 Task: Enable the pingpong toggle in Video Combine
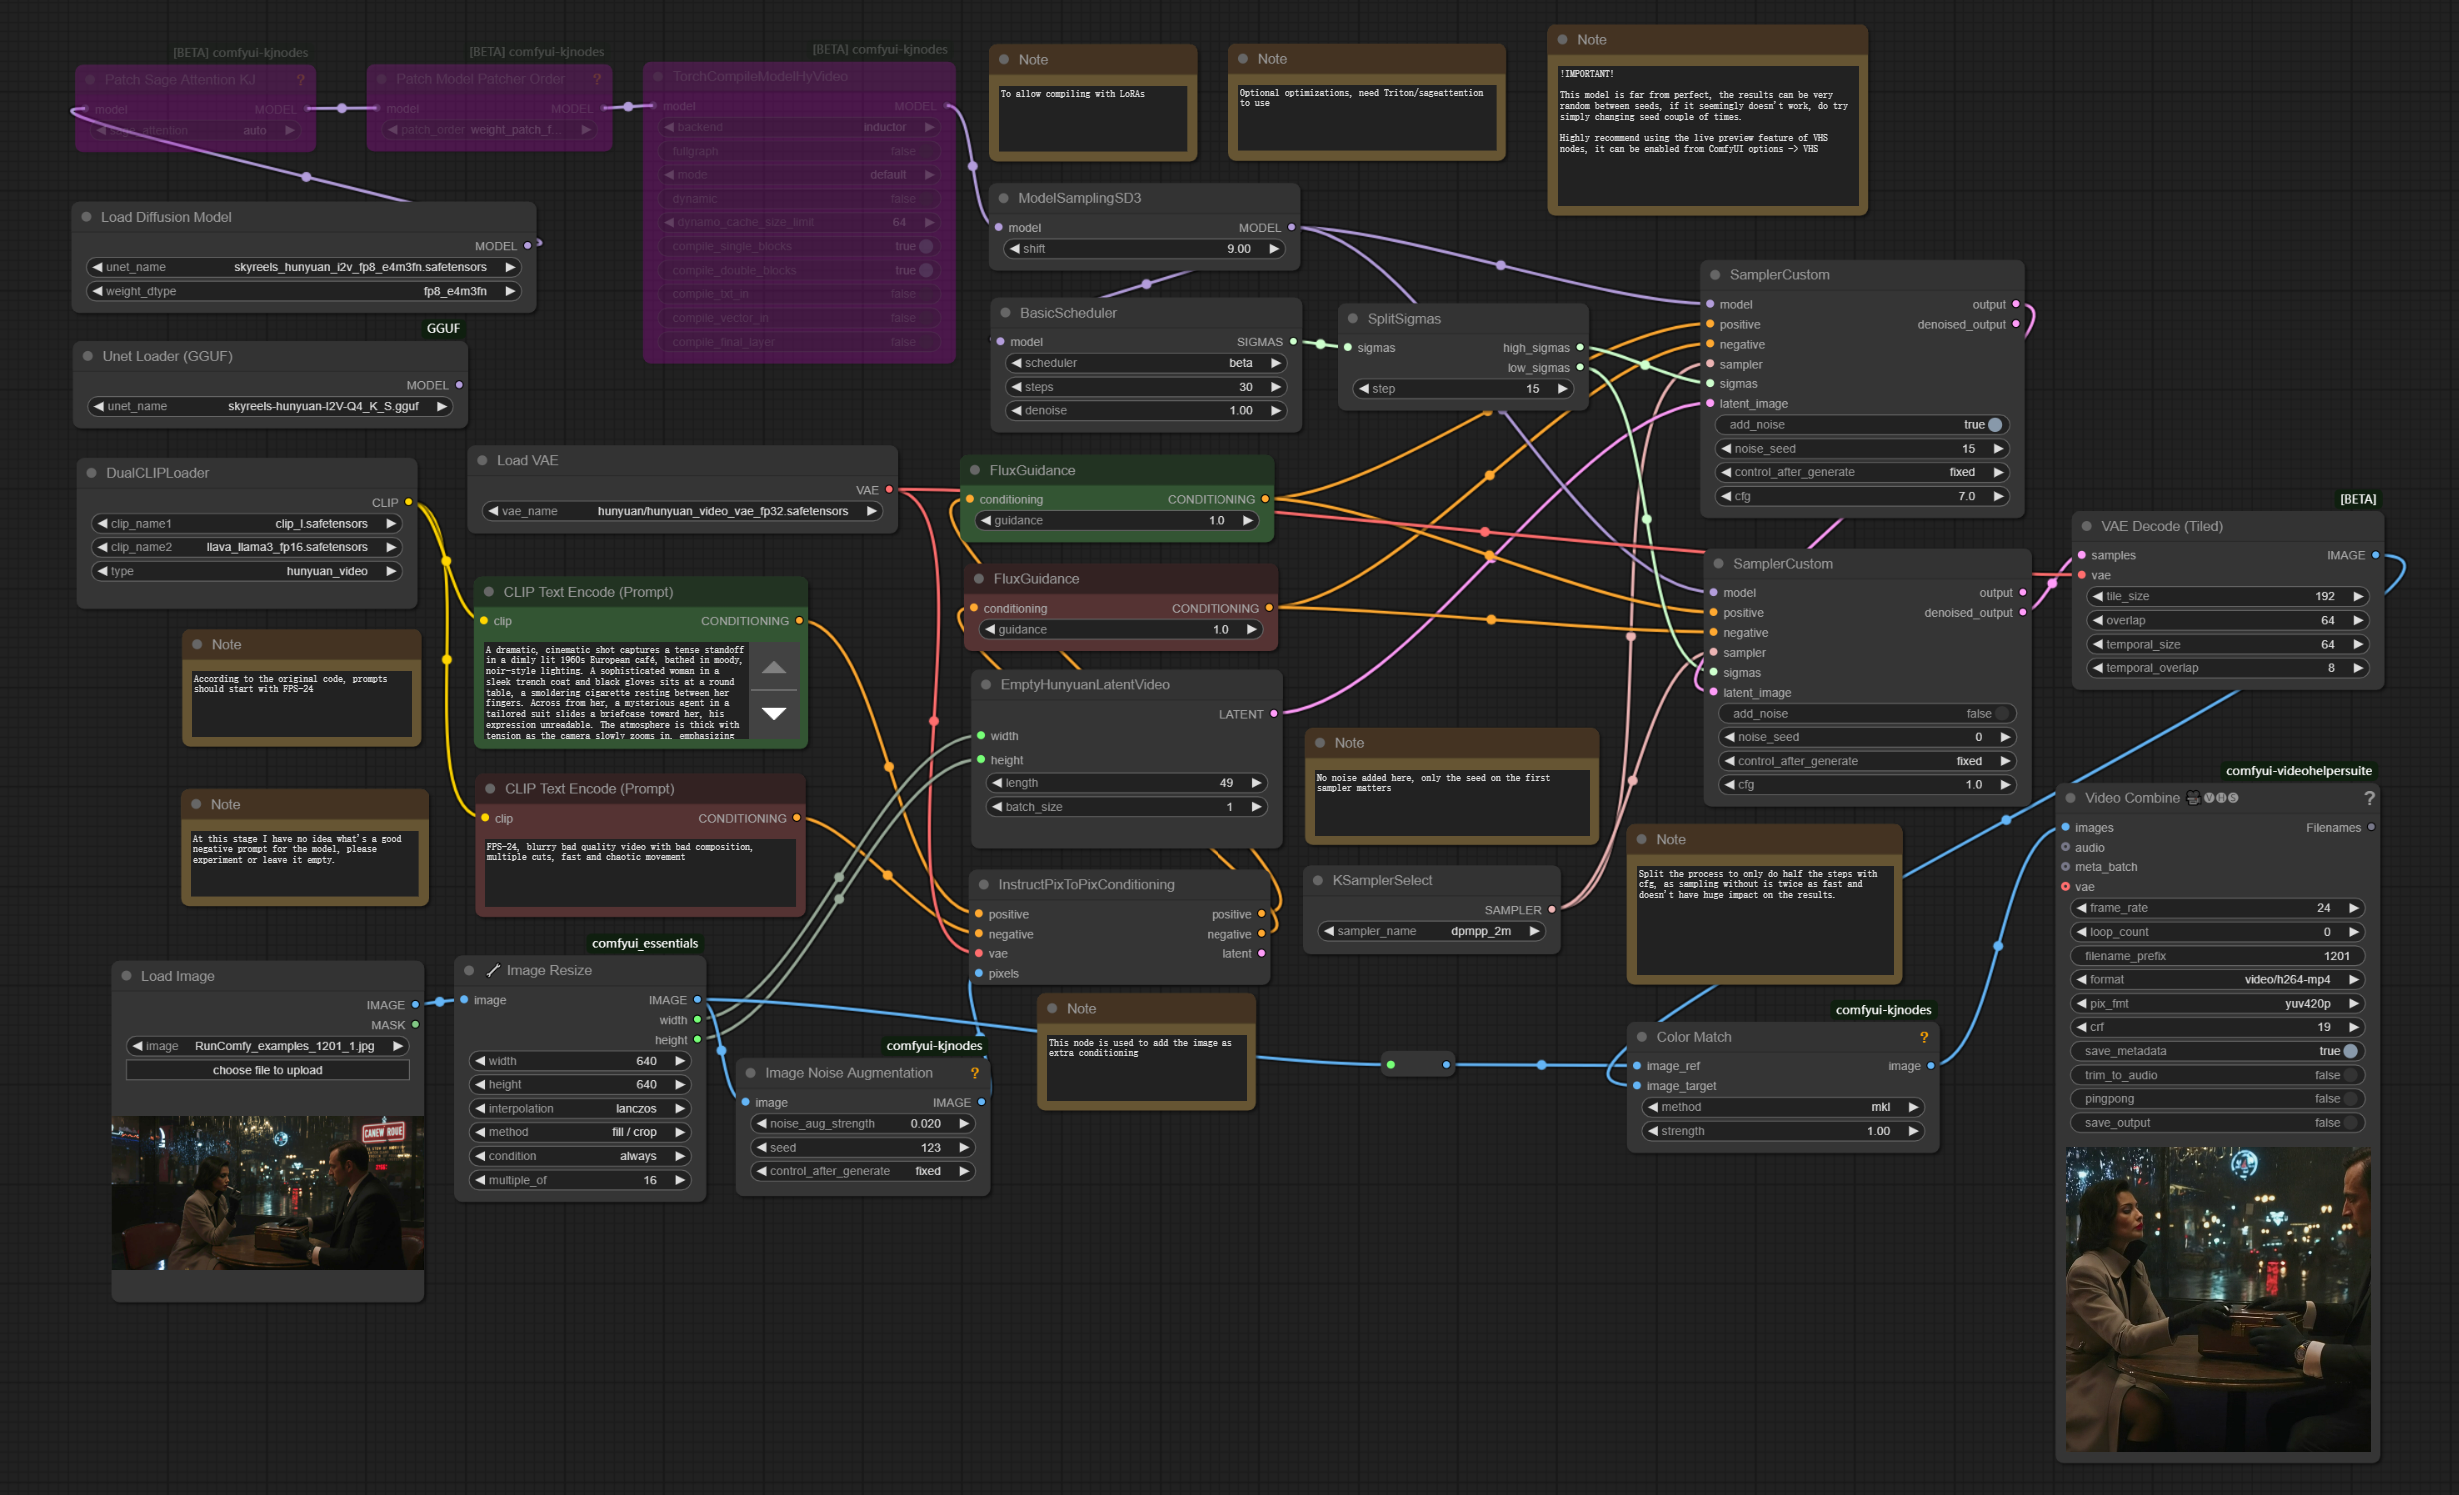click(2350, 1099)
